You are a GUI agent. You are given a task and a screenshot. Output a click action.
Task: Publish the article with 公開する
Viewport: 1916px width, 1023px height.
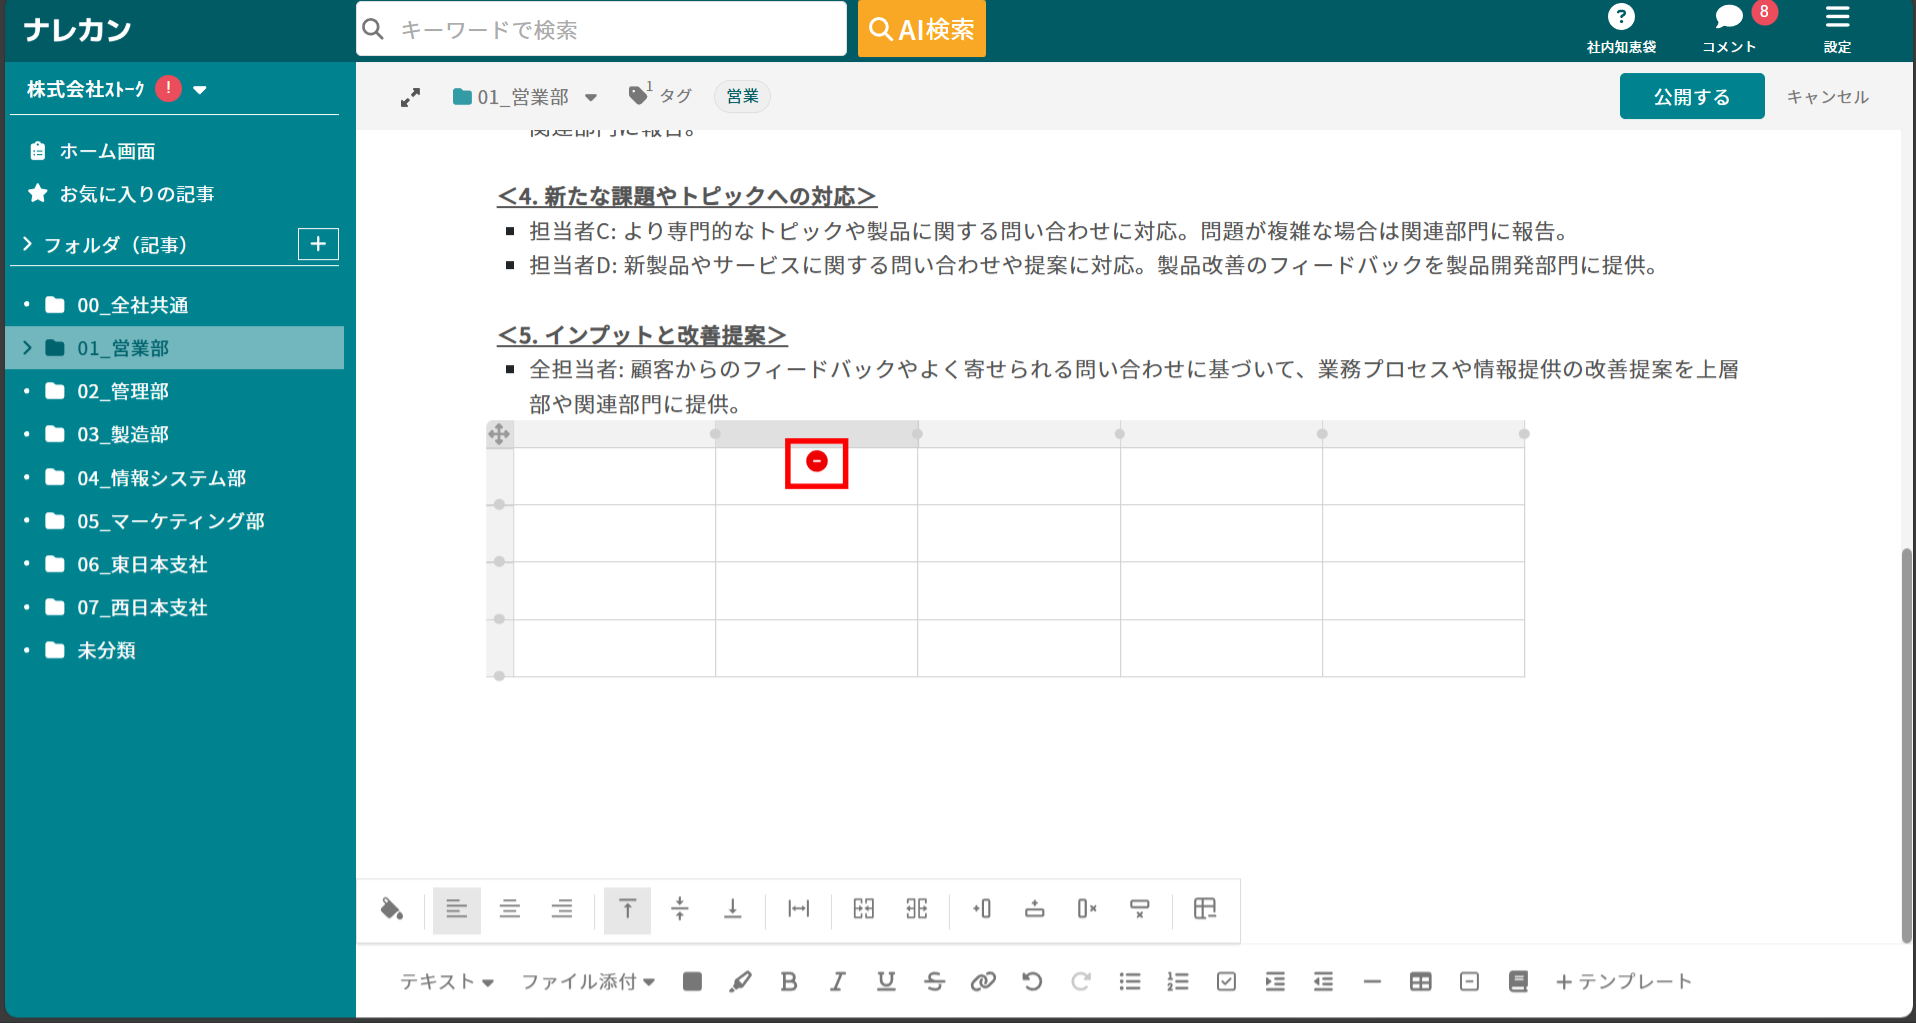[x=1691, y=95]
